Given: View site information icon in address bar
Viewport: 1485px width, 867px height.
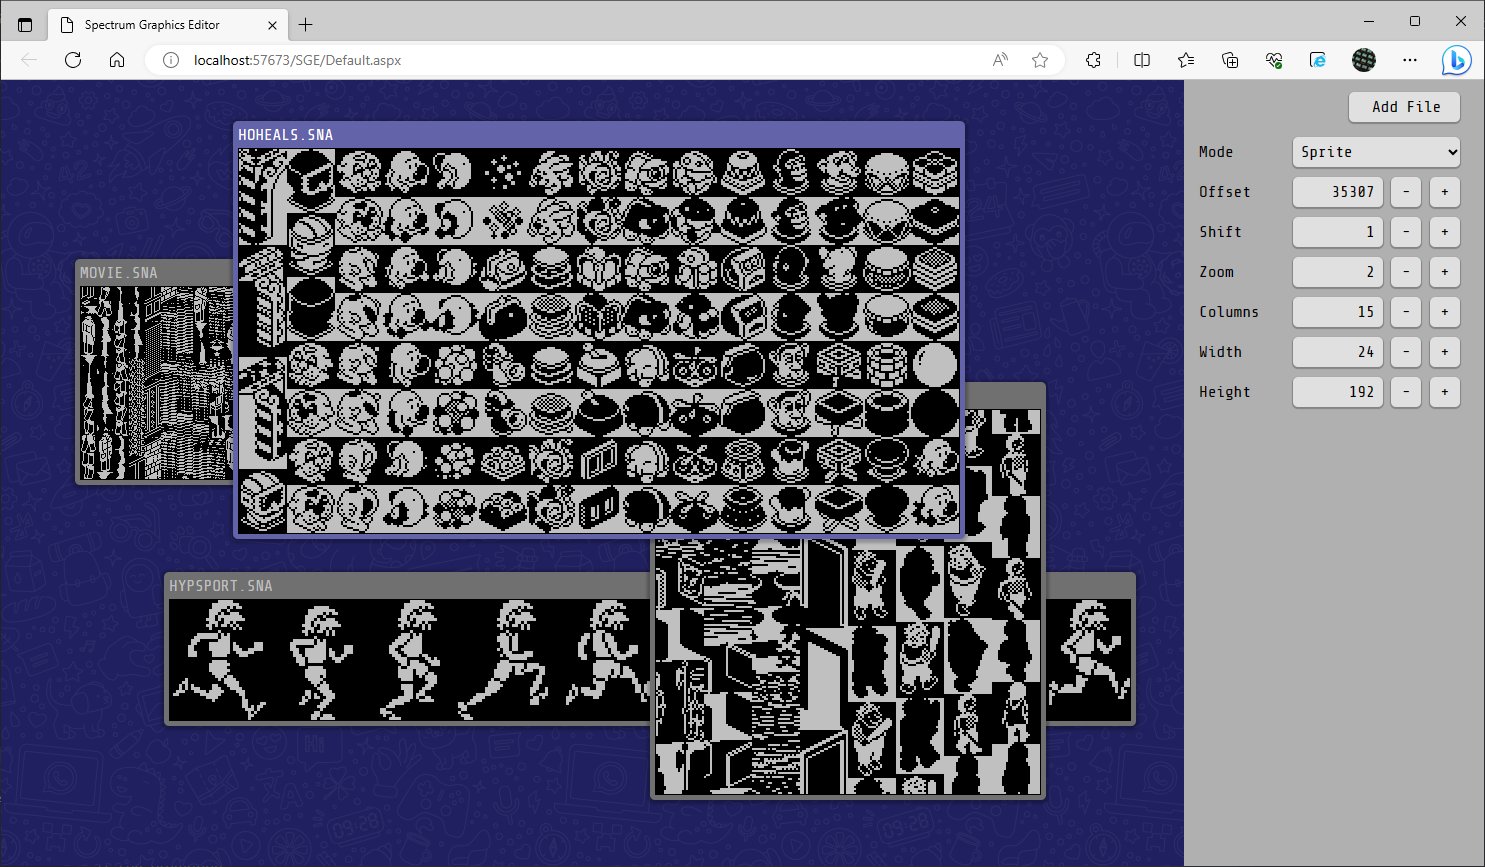Looking at the screenshot, I should coord(171,60).
